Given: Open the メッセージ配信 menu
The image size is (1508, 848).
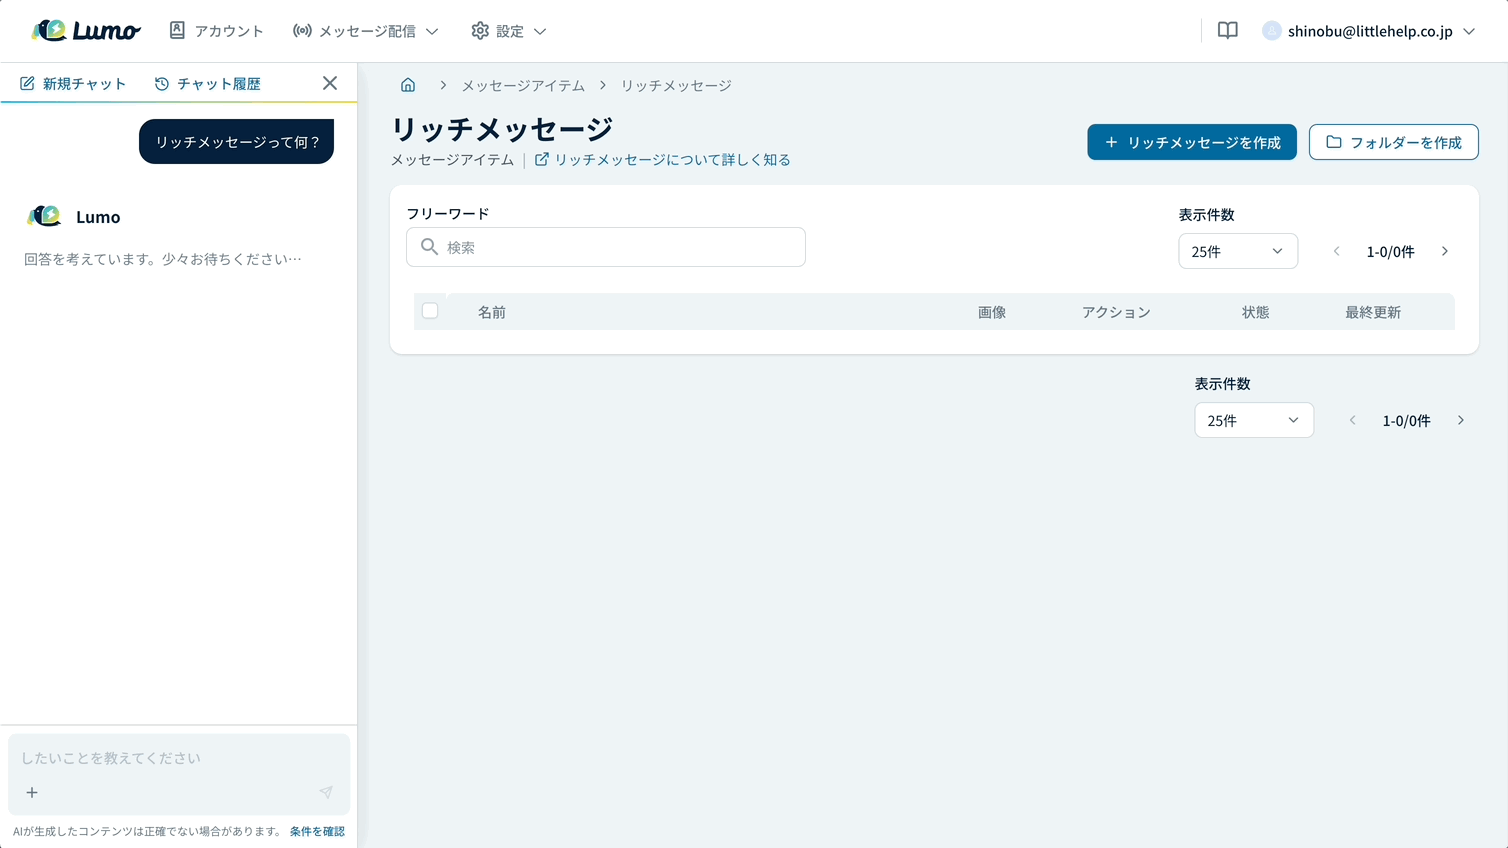Looking at the screenshot, I should pos(365,30).
